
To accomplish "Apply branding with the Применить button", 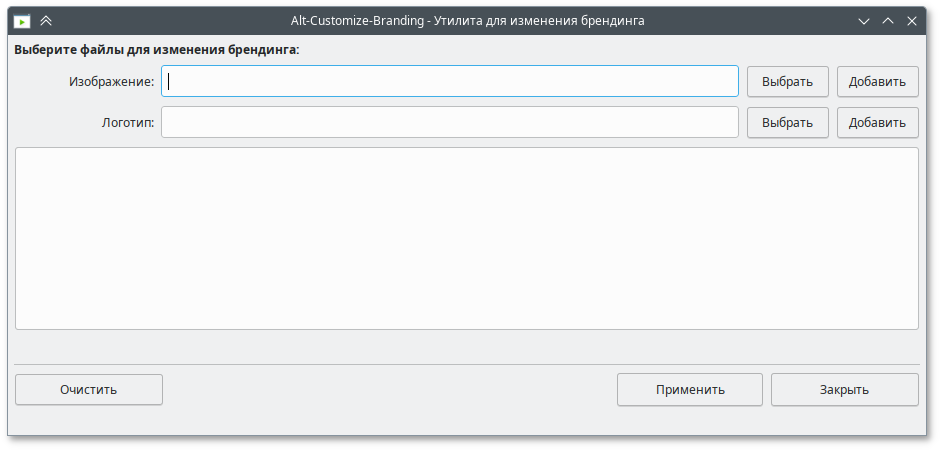I will 690,390.
